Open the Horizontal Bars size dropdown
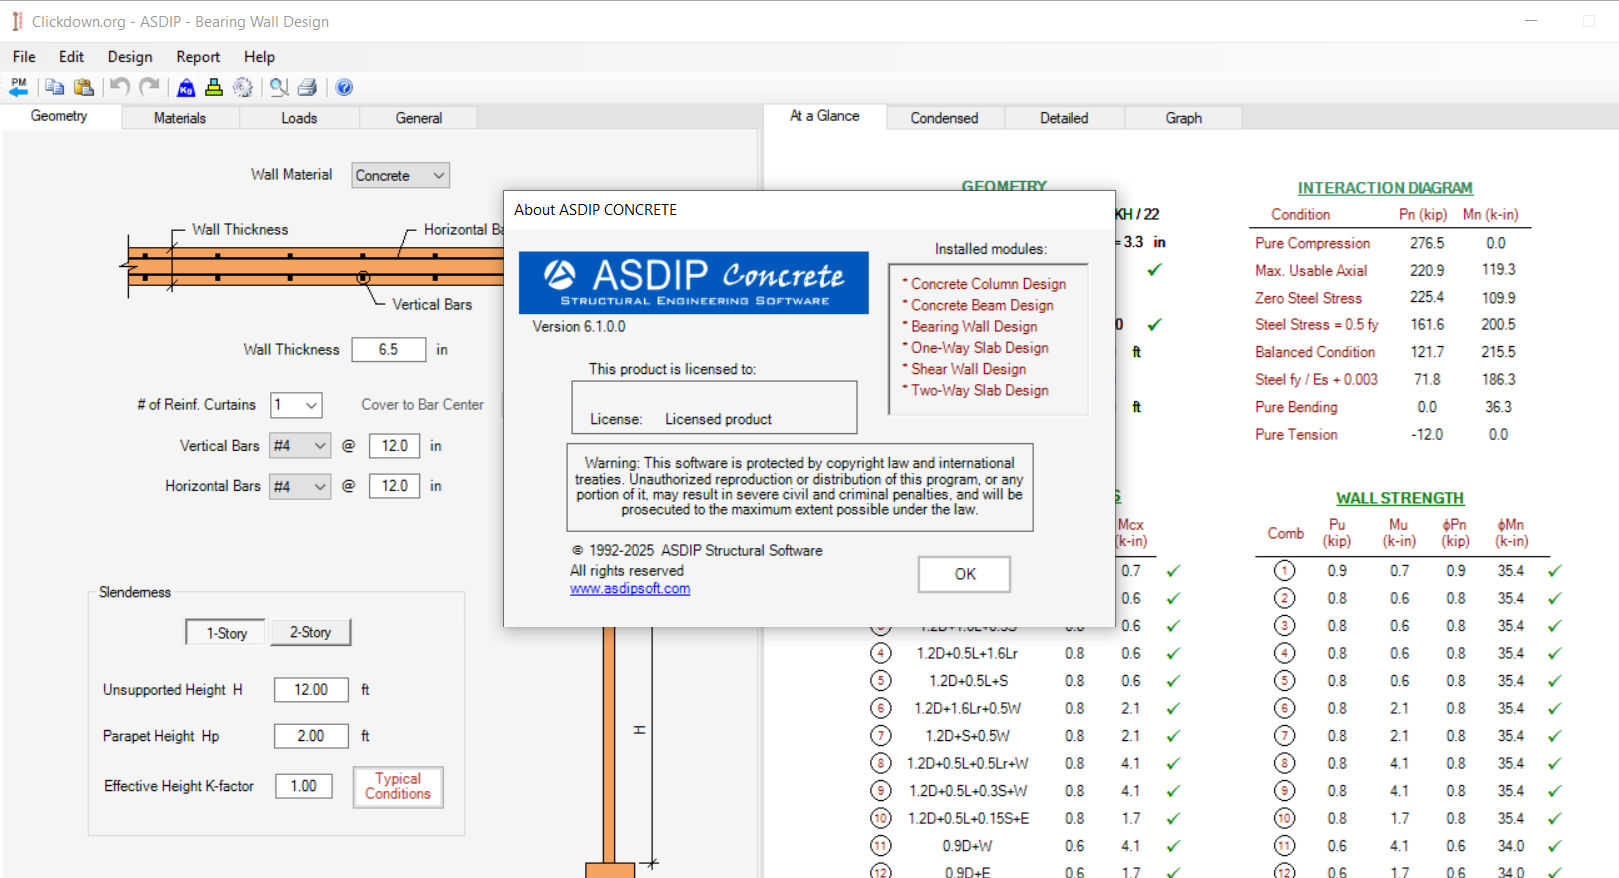 300,486
